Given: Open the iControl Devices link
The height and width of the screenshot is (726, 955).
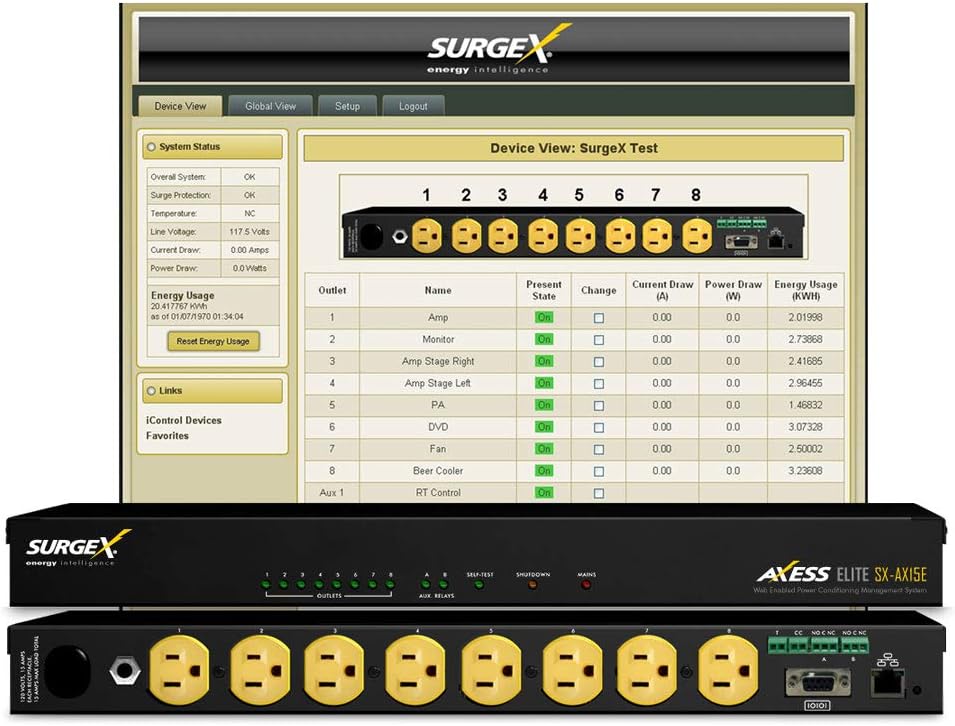Looking at the screenshot, I should click(183, 420).
